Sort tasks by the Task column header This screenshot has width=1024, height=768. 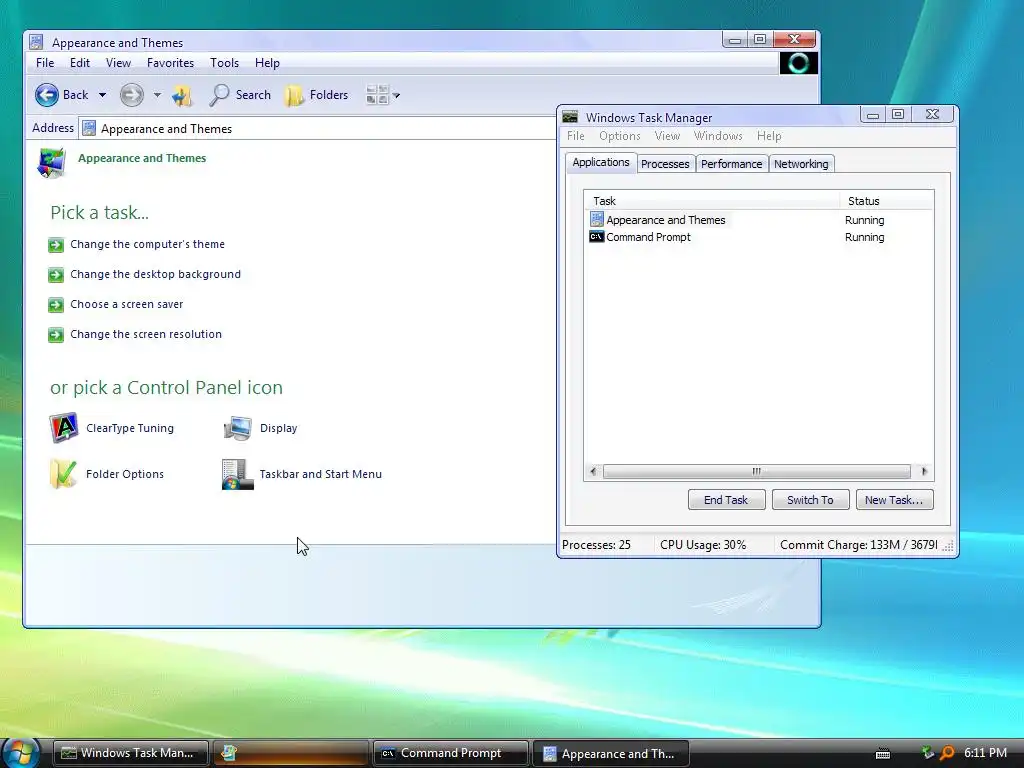coord(712,201)
